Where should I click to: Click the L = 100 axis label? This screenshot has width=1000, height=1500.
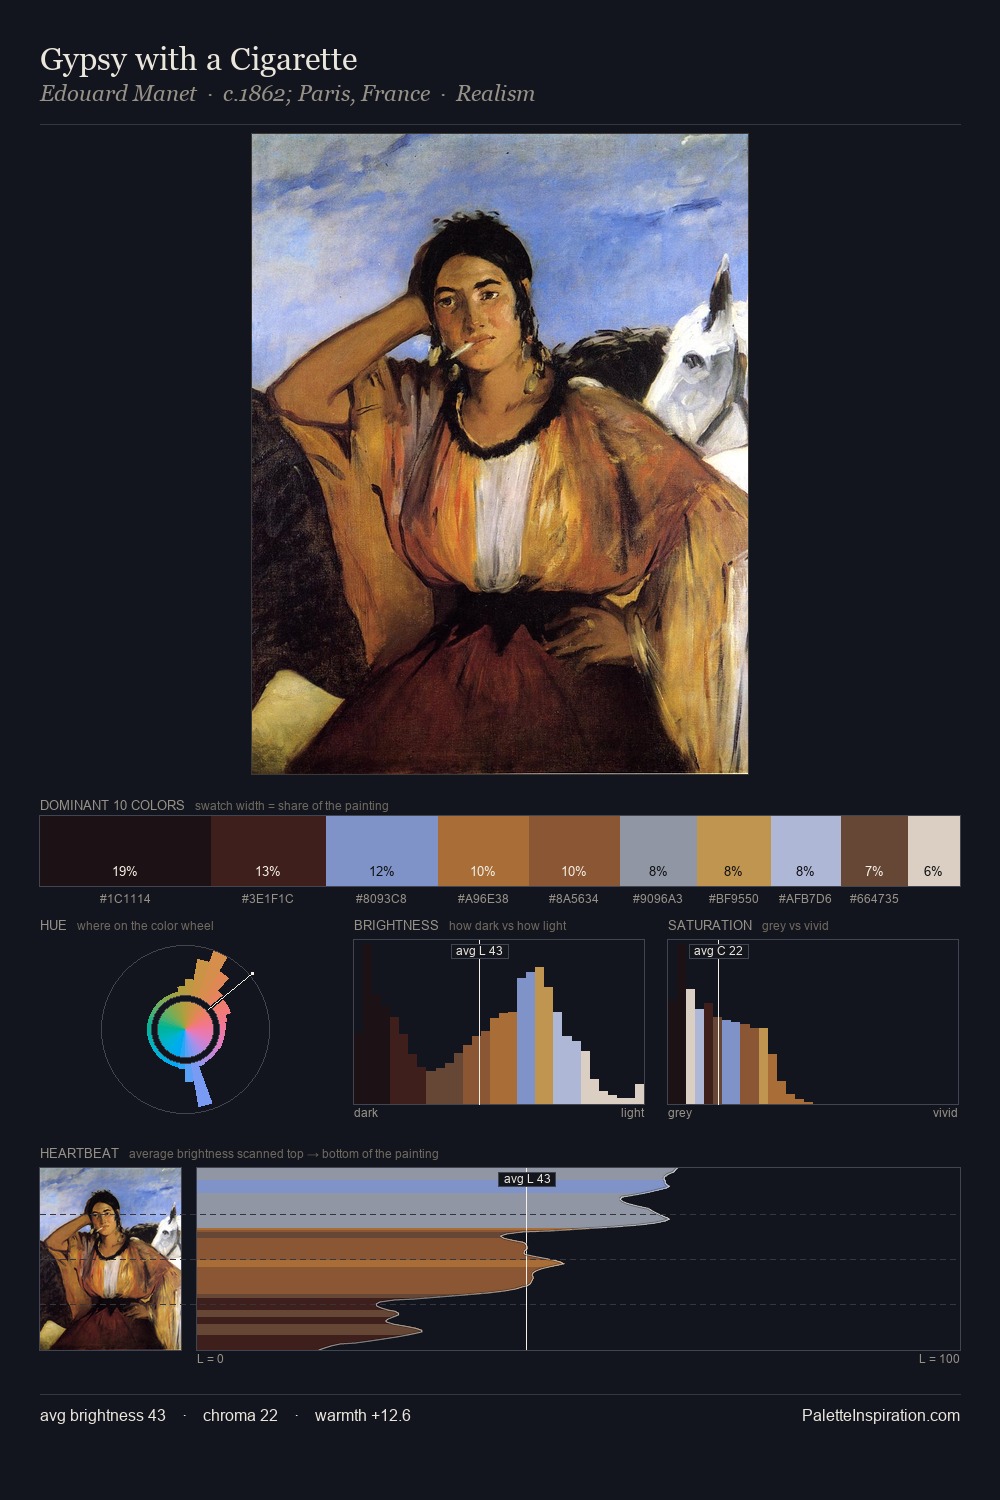tap(939, 1359)
